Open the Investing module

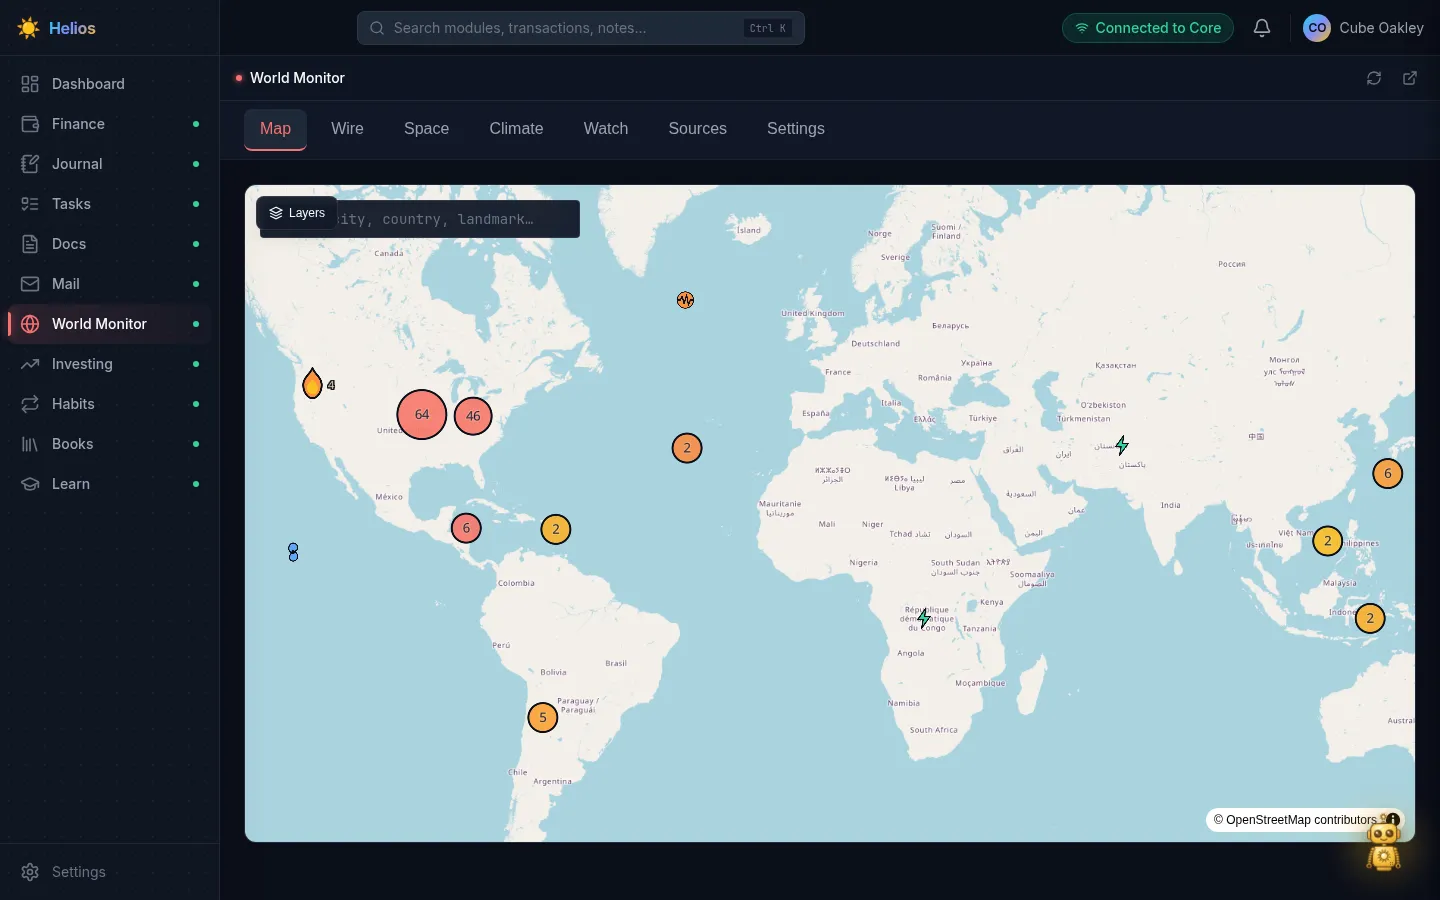(110, 364)
